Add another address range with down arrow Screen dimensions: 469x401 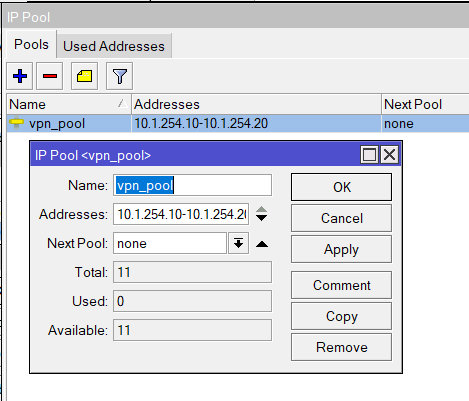point(261,218)
